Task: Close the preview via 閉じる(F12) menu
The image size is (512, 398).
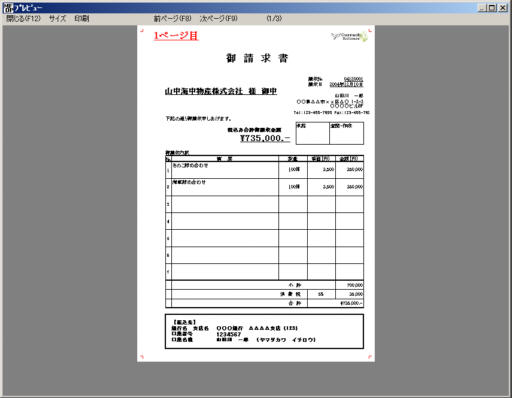Action: [x=23, y=18]
